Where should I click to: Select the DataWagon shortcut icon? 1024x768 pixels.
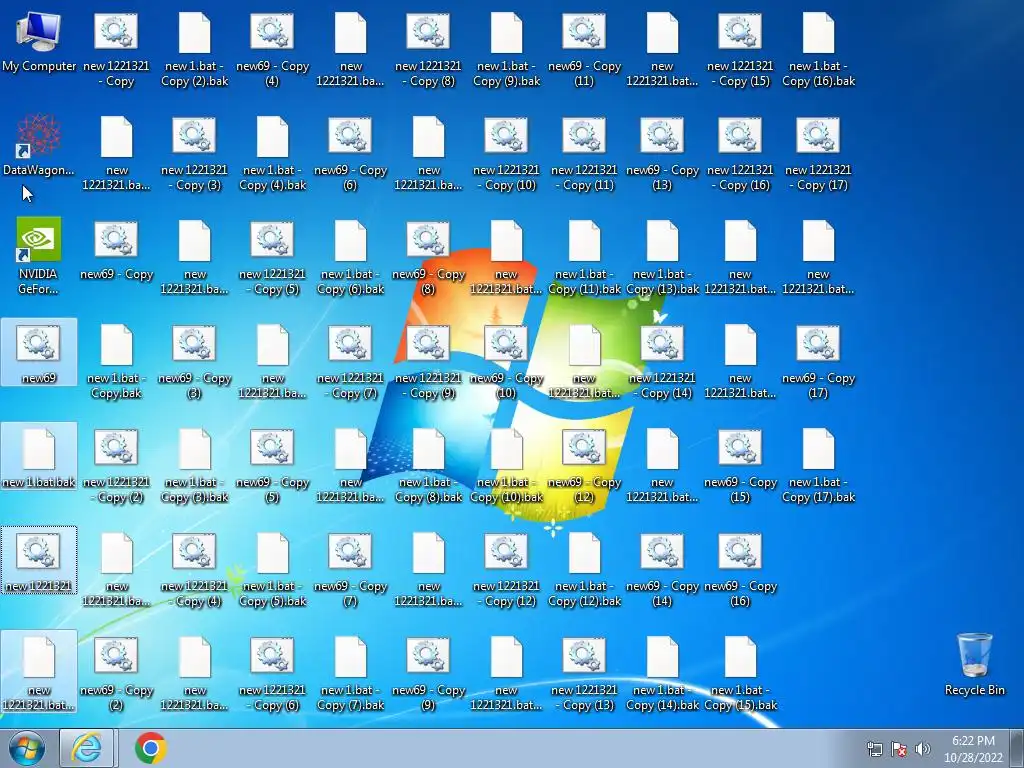coord(39,146)
